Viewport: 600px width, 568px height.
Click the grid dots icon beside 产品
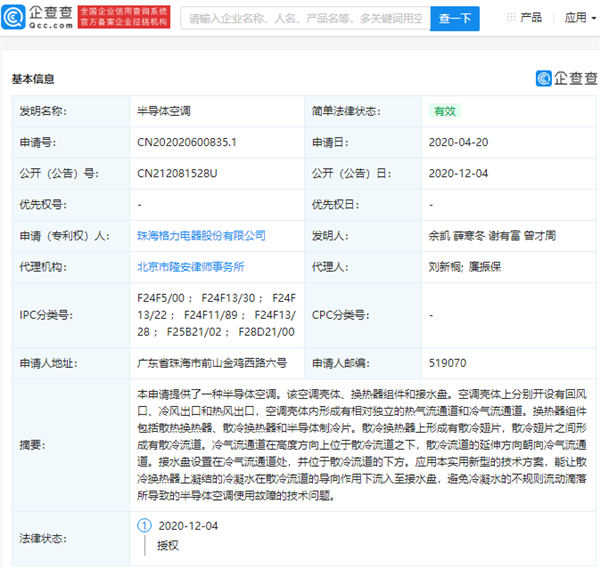click(509, 18)
